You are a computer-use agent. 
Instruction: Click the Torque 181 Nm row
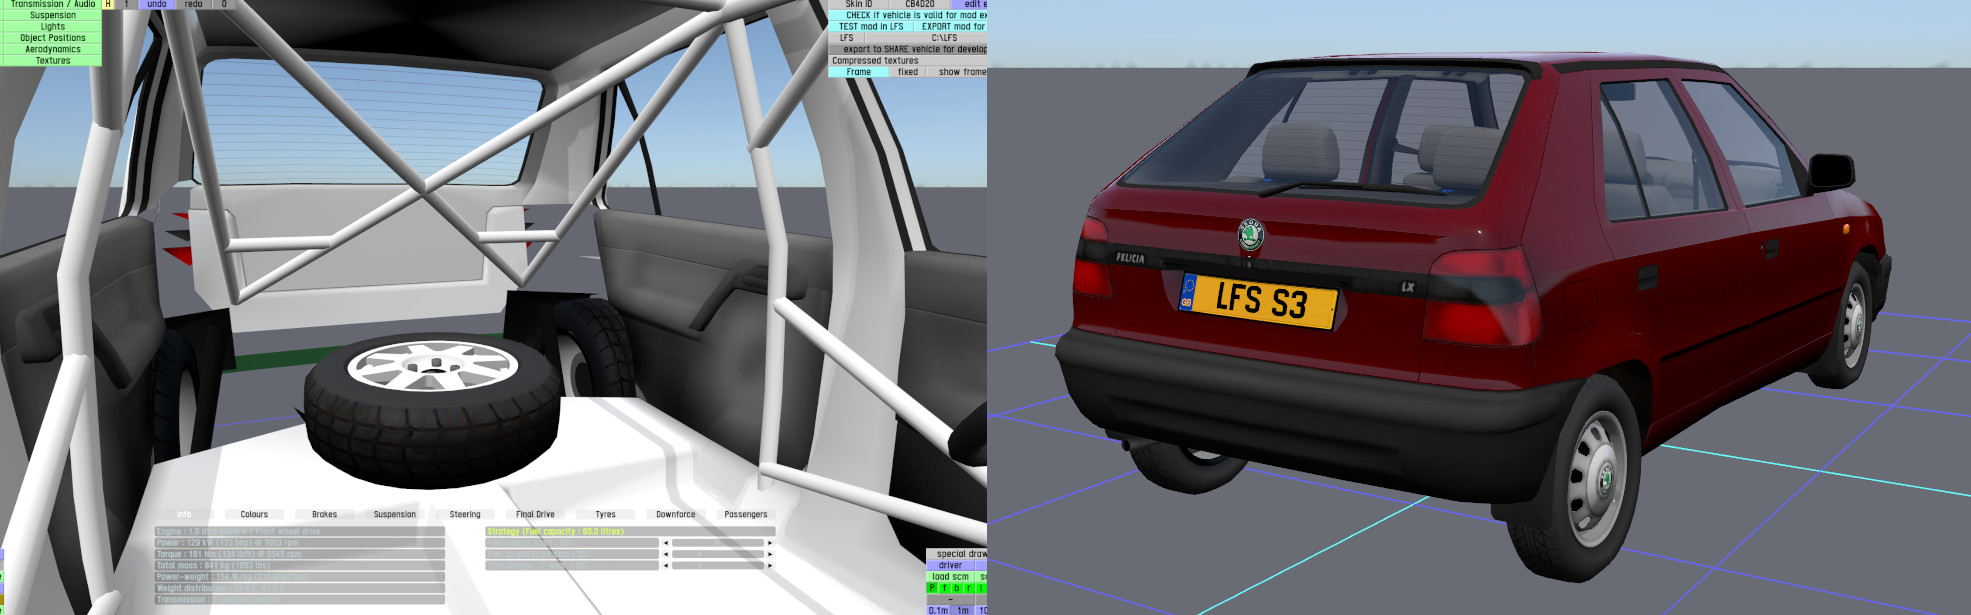click(x=300, y=554)
